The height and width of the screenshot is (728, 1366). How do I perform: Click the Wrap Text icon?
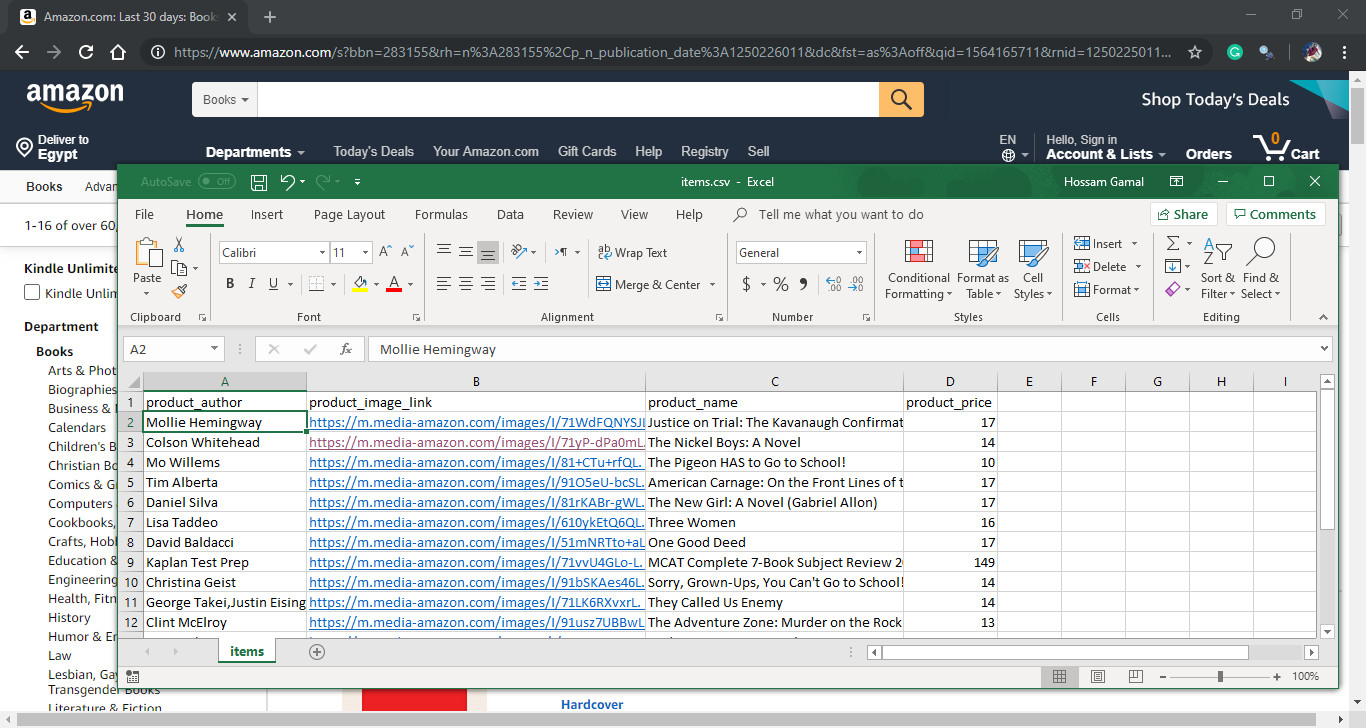pyautogui.click(x=631, y=252)
